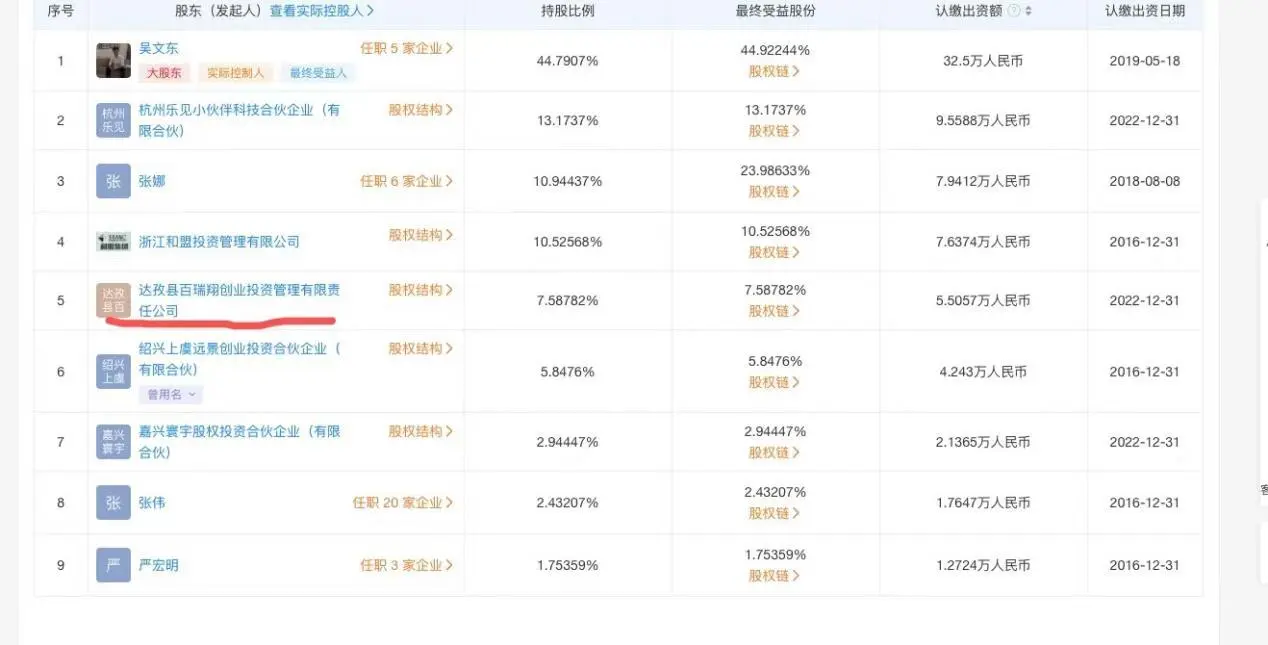
Task: Click the 达孜县百 company logo icon
Action: point(113,300)
